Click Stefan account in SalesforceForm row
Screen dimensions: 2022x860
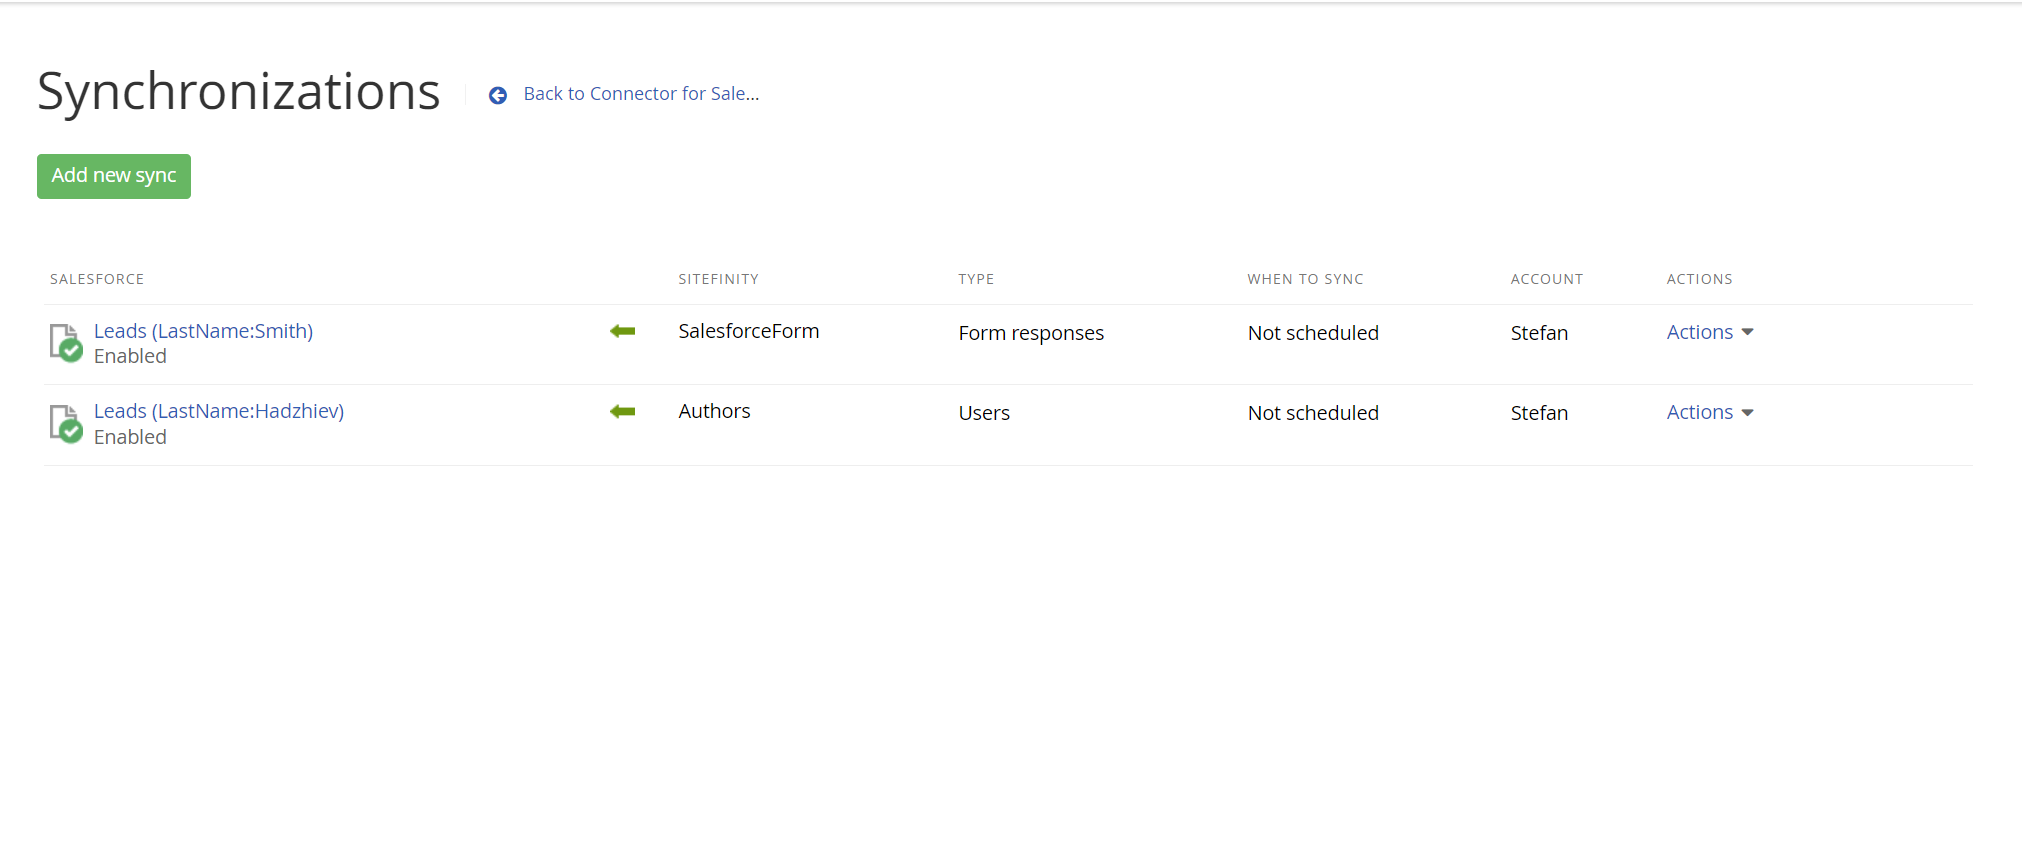[x=1539, y=333]
